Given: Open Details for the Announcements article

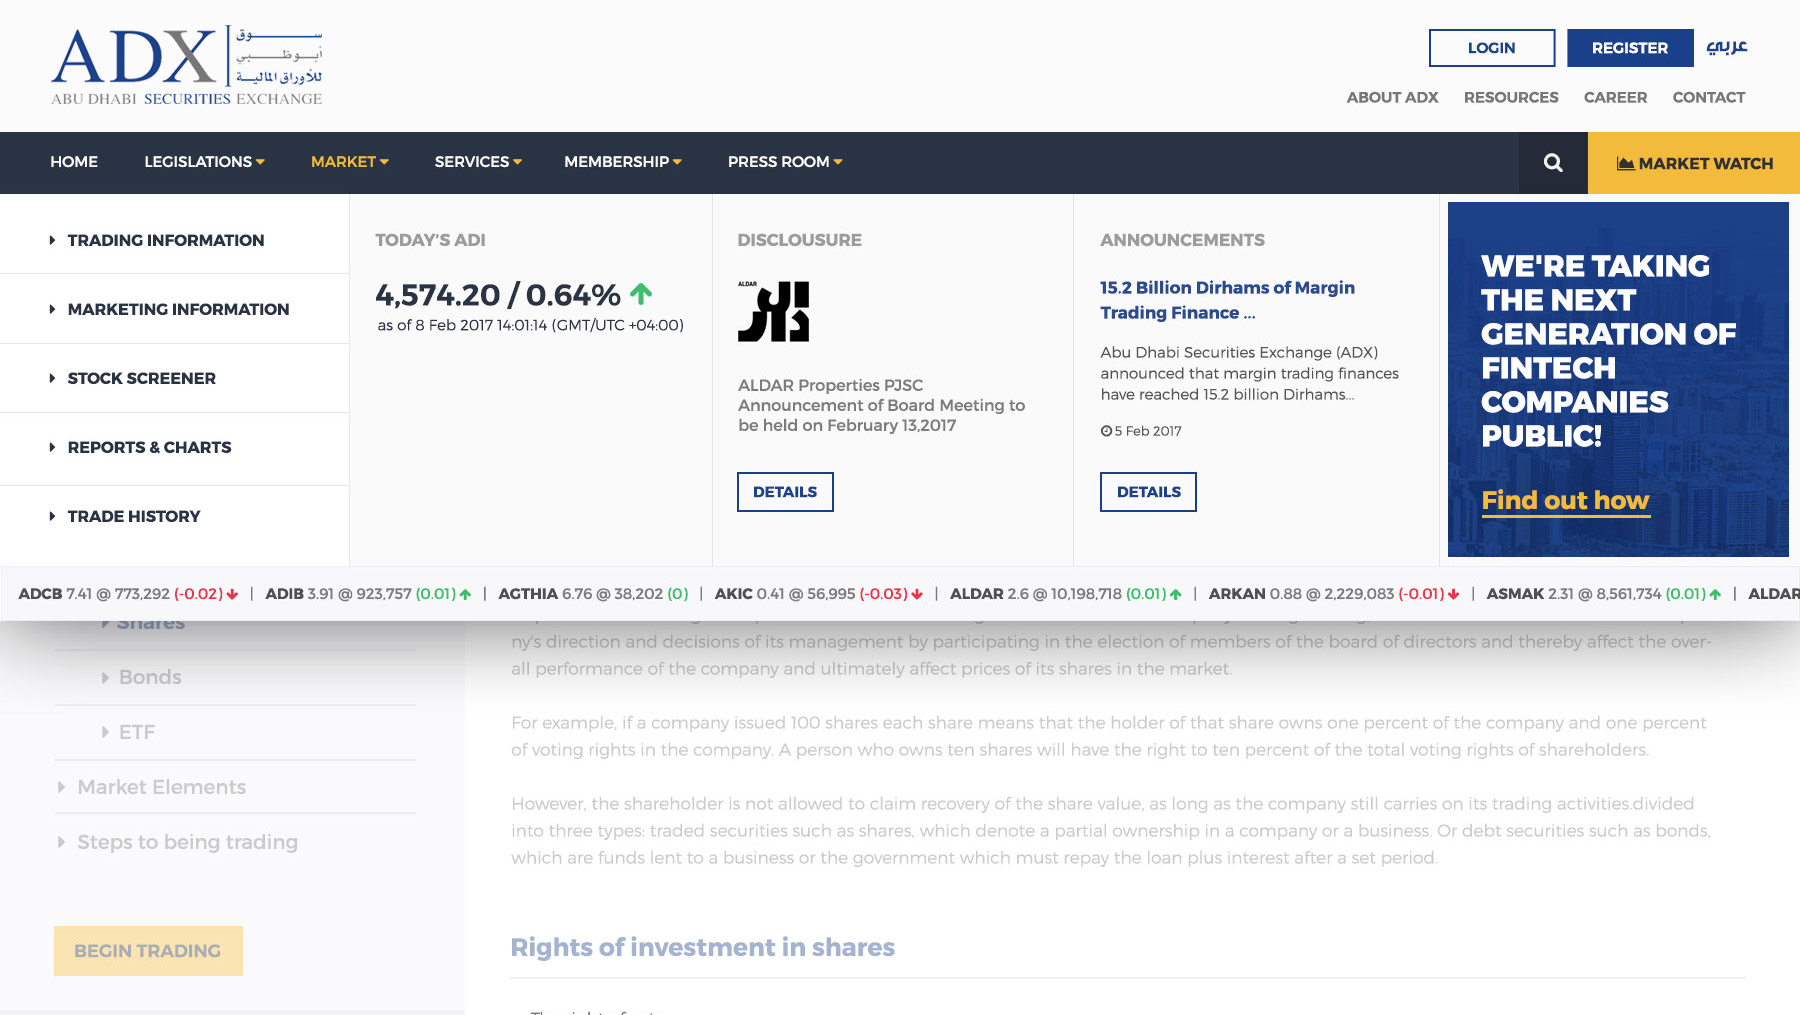Looking at the screenshot, I should click(1148, 492).
